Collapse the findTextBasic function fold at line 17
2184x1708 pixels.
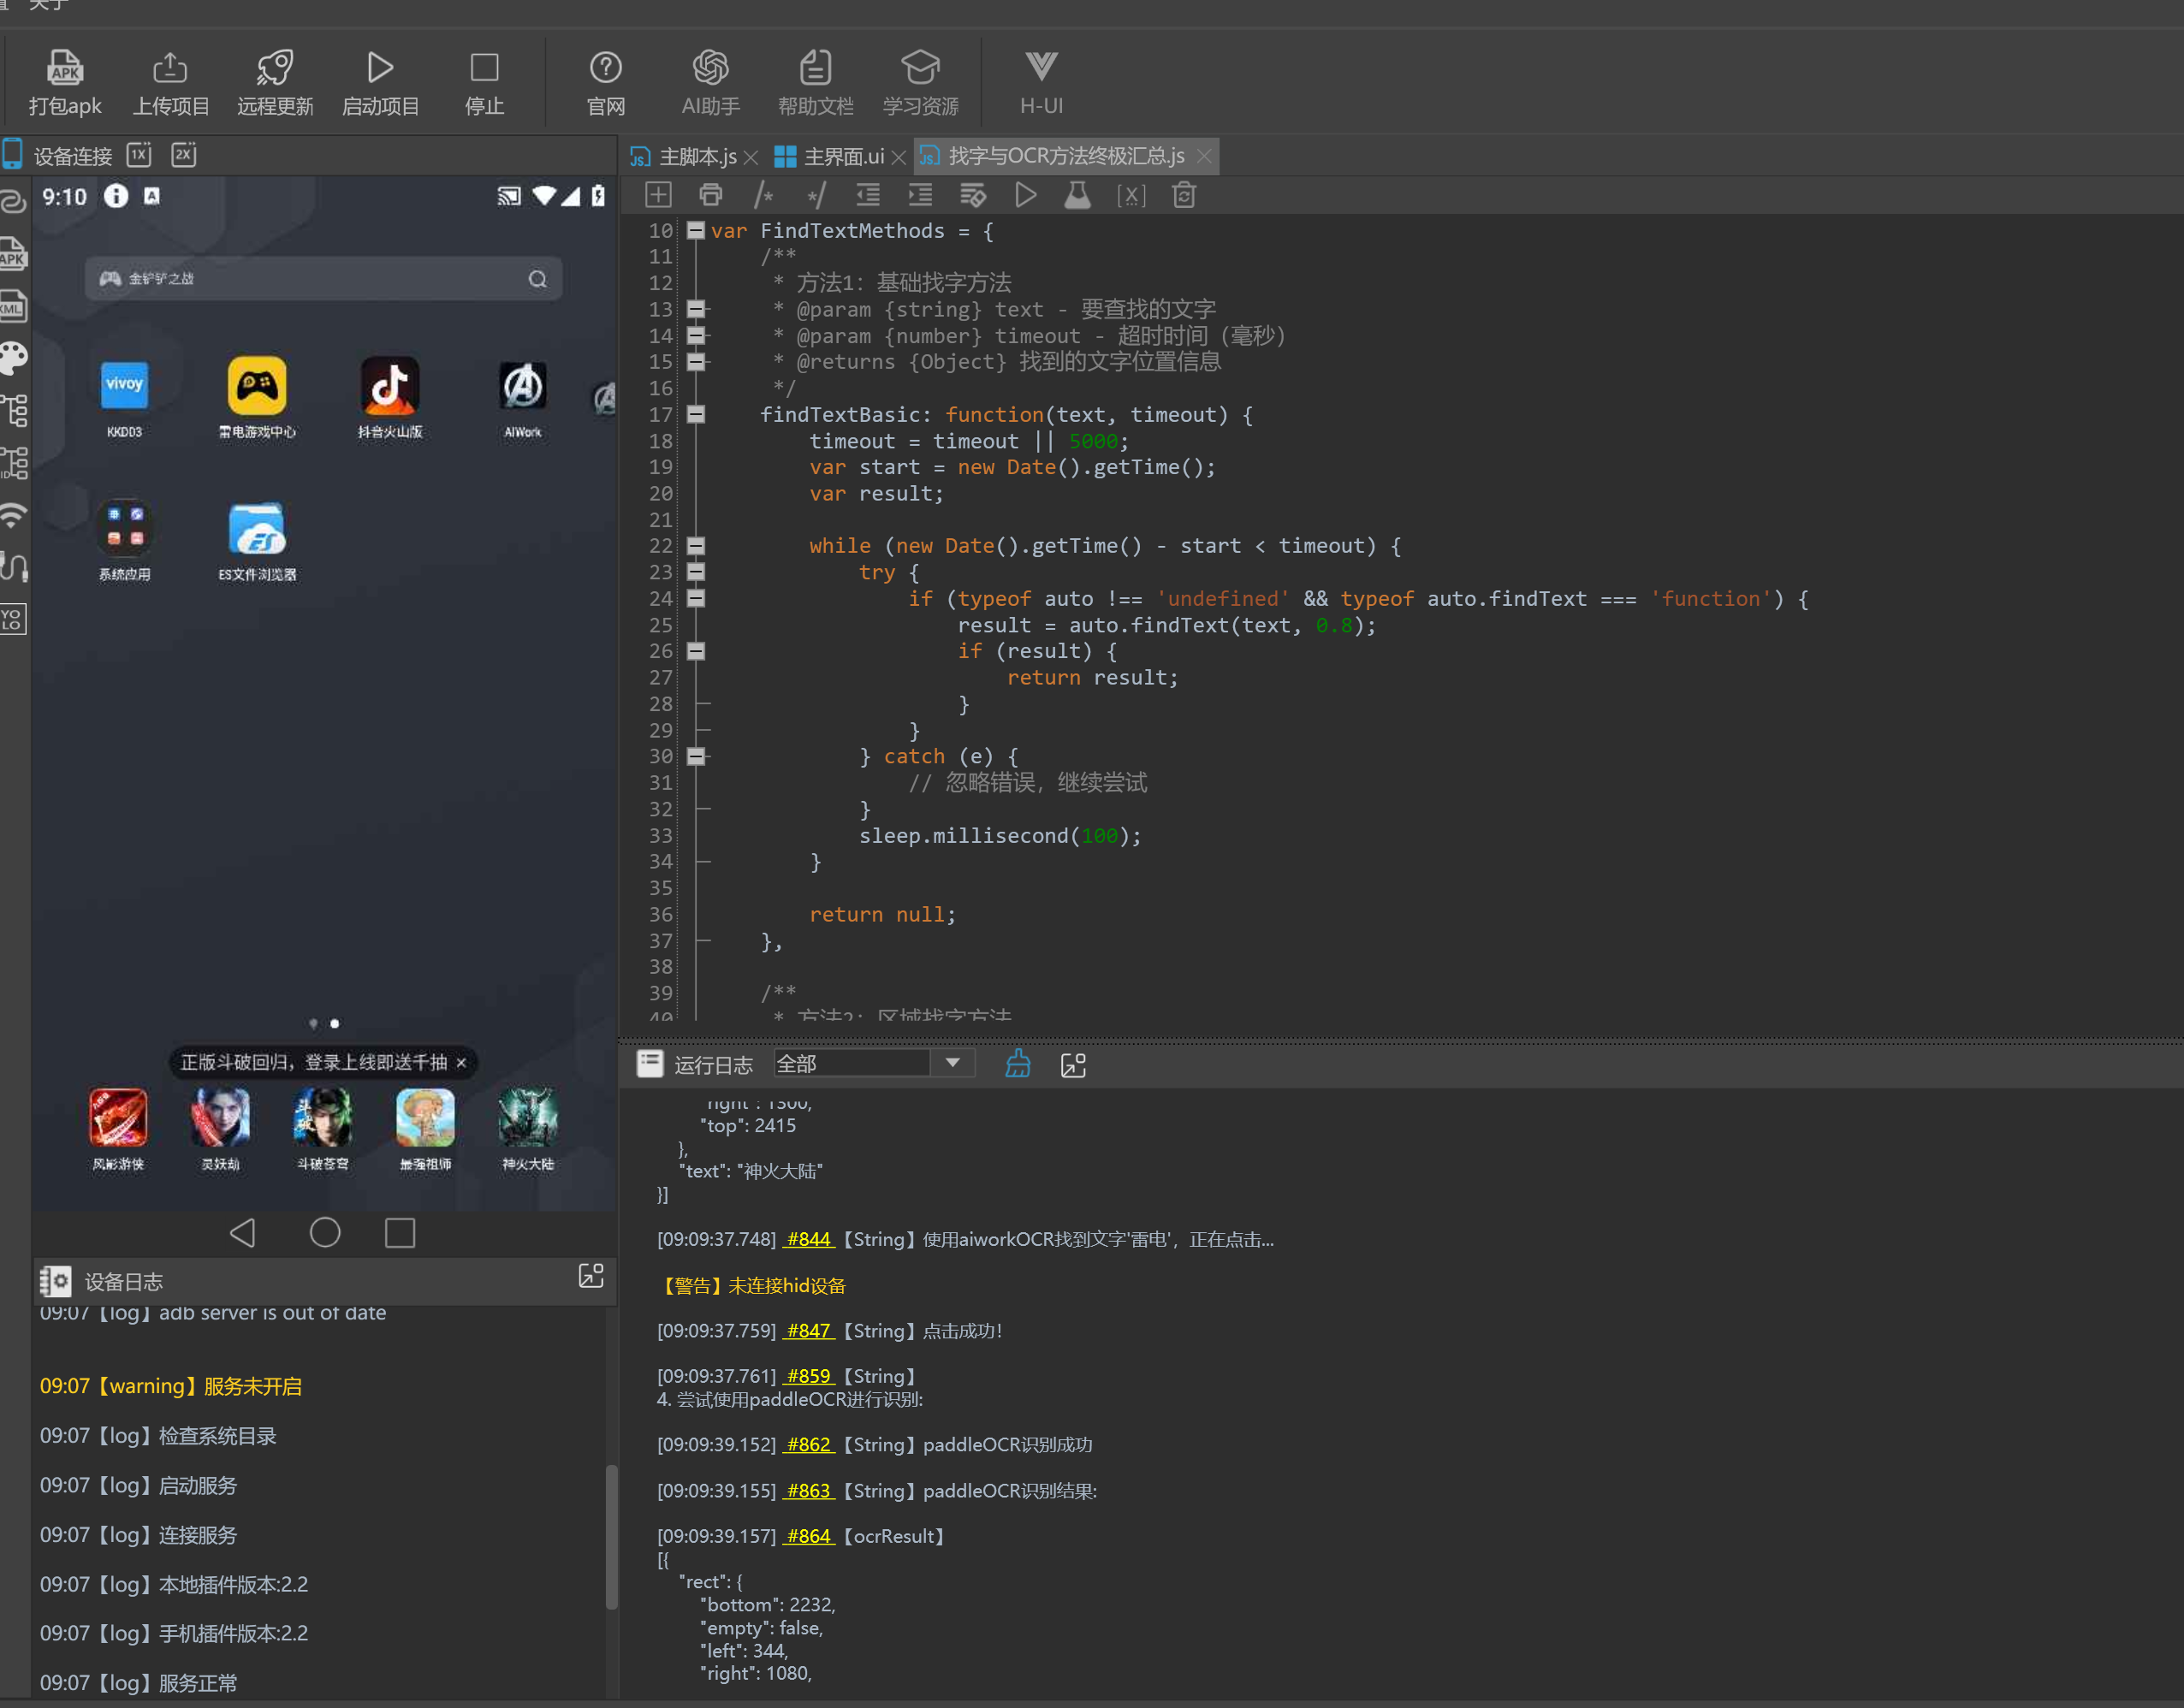(x=696, y=415)
